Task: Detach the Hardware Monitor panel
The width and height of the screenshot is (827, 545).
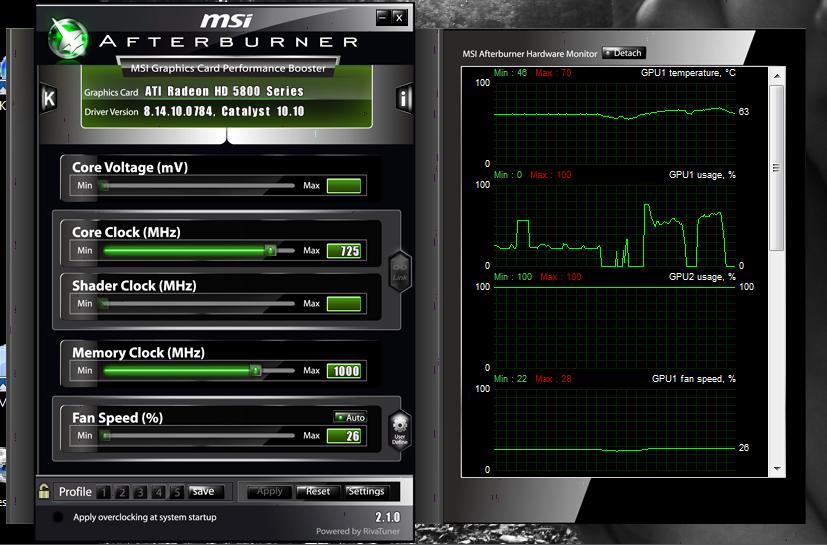Action: click(624, 53)
